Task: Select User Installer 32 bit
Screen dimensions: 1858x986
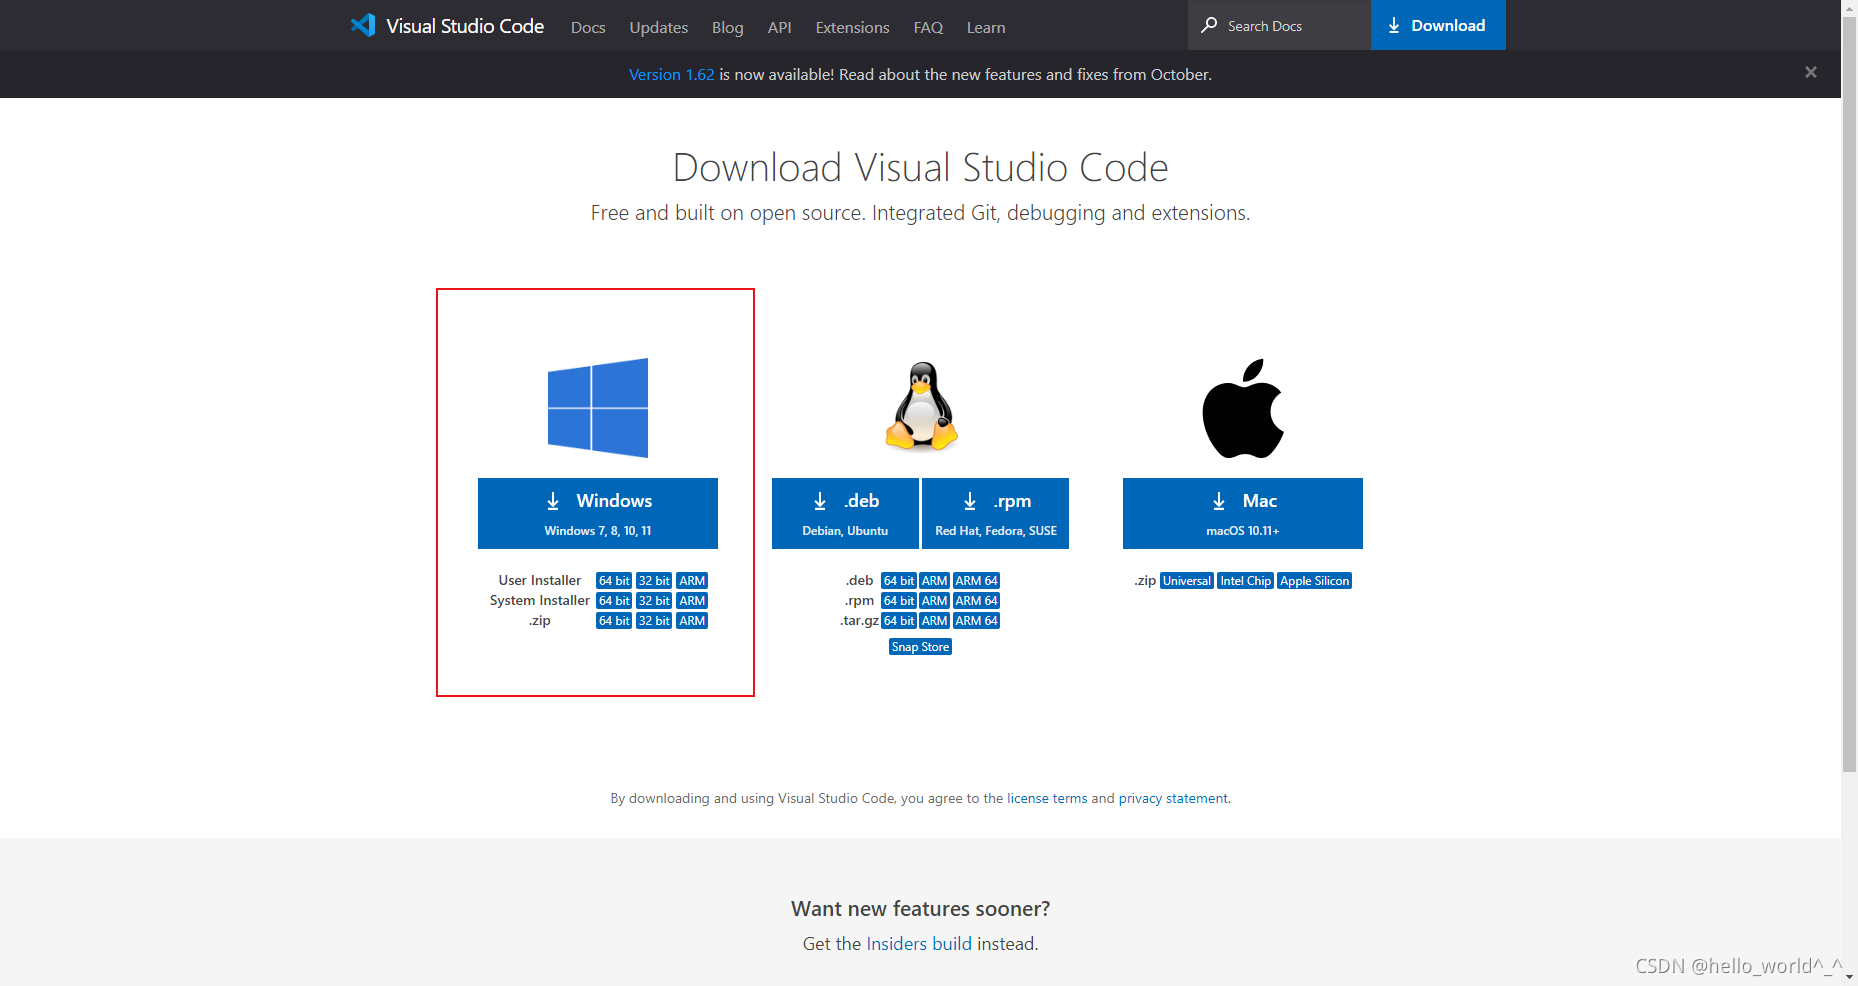Action: point(654,581)
